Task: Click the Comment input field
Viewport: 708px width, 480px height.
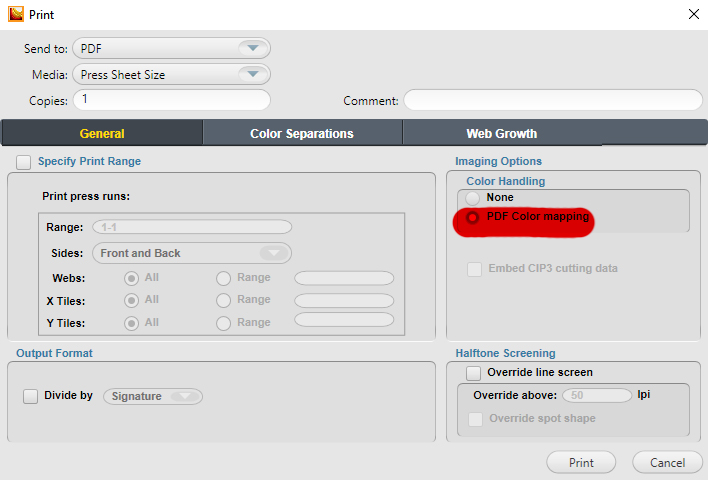Action: [553, 100]
